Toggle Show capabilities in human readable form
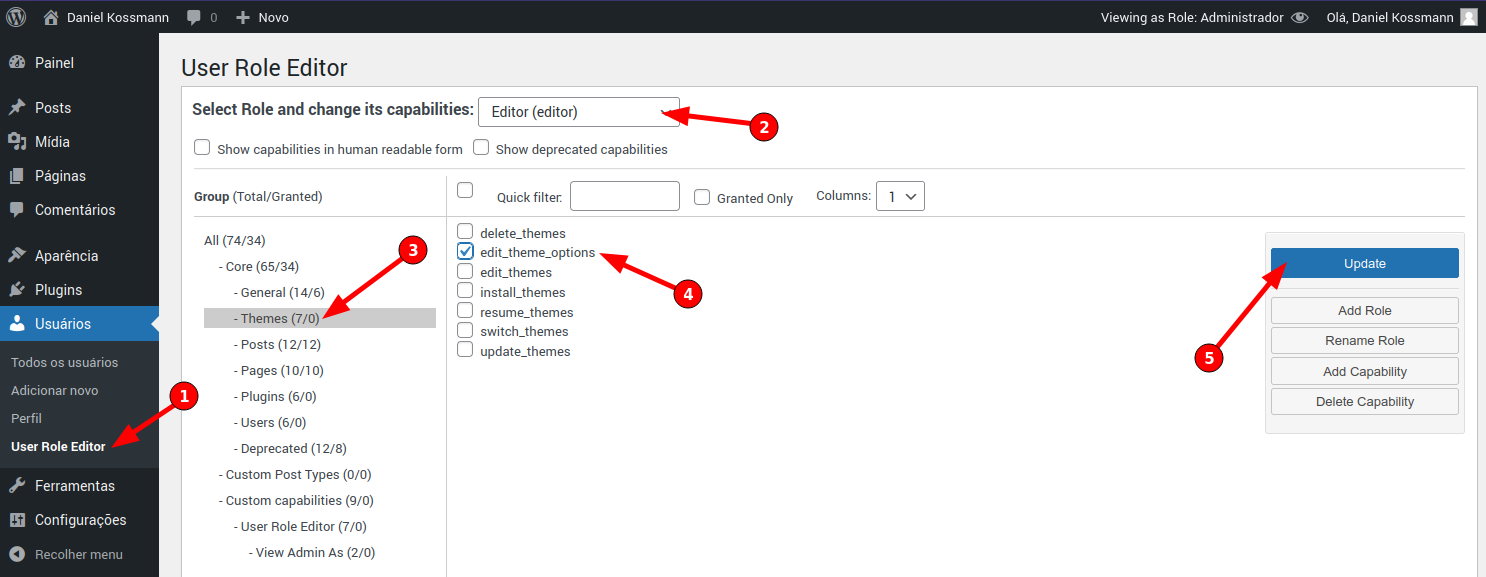 202,148
